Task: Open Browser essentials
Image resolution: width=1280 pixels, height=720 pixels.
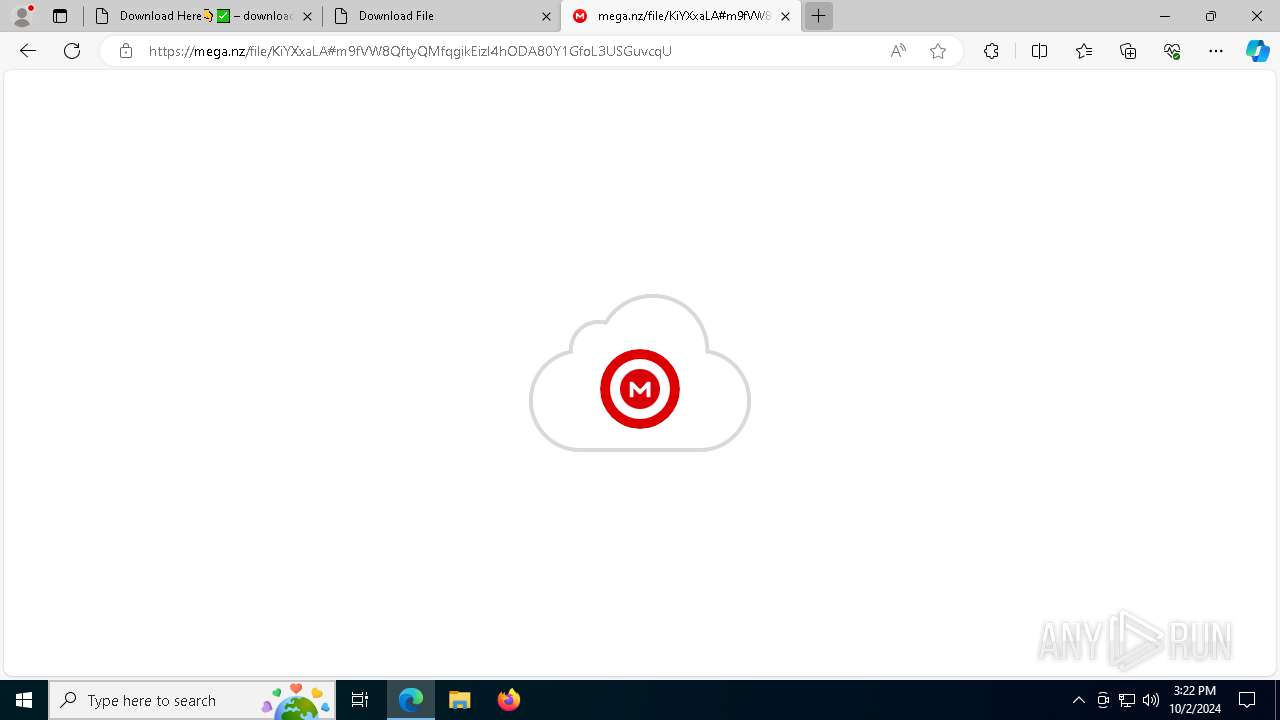Action: pos(1172,51)
